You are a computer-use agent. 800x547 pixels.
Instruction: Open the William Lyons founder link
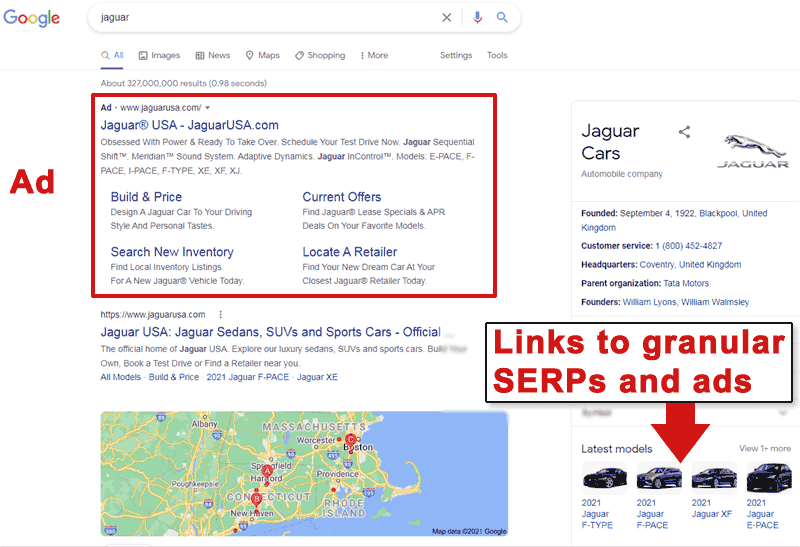(x=650, y=303)
